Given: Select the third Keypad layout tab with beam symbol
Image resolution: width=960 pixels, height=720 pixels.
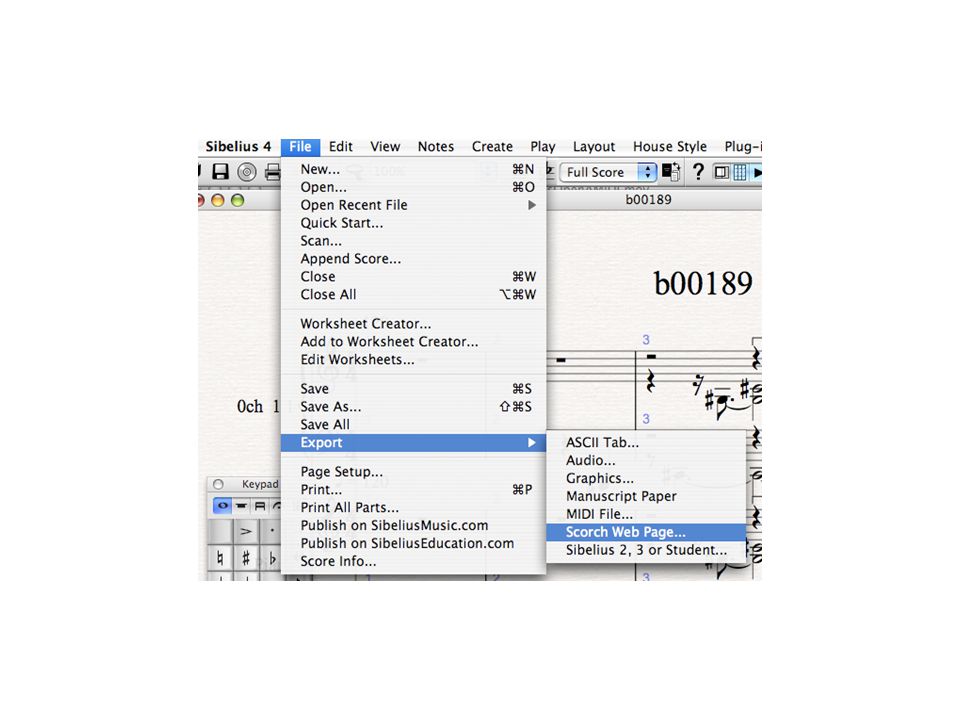Looking at the screenshot, I should pos(260,506).
